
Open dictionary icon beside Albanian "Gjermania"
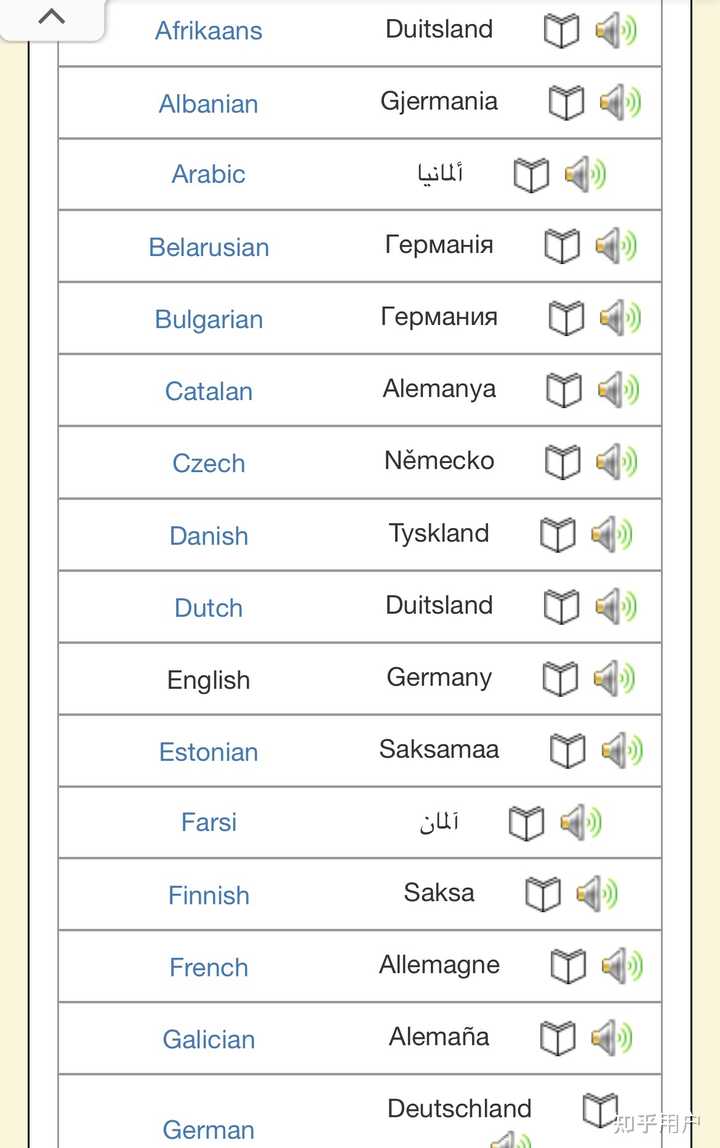point(565,102)
